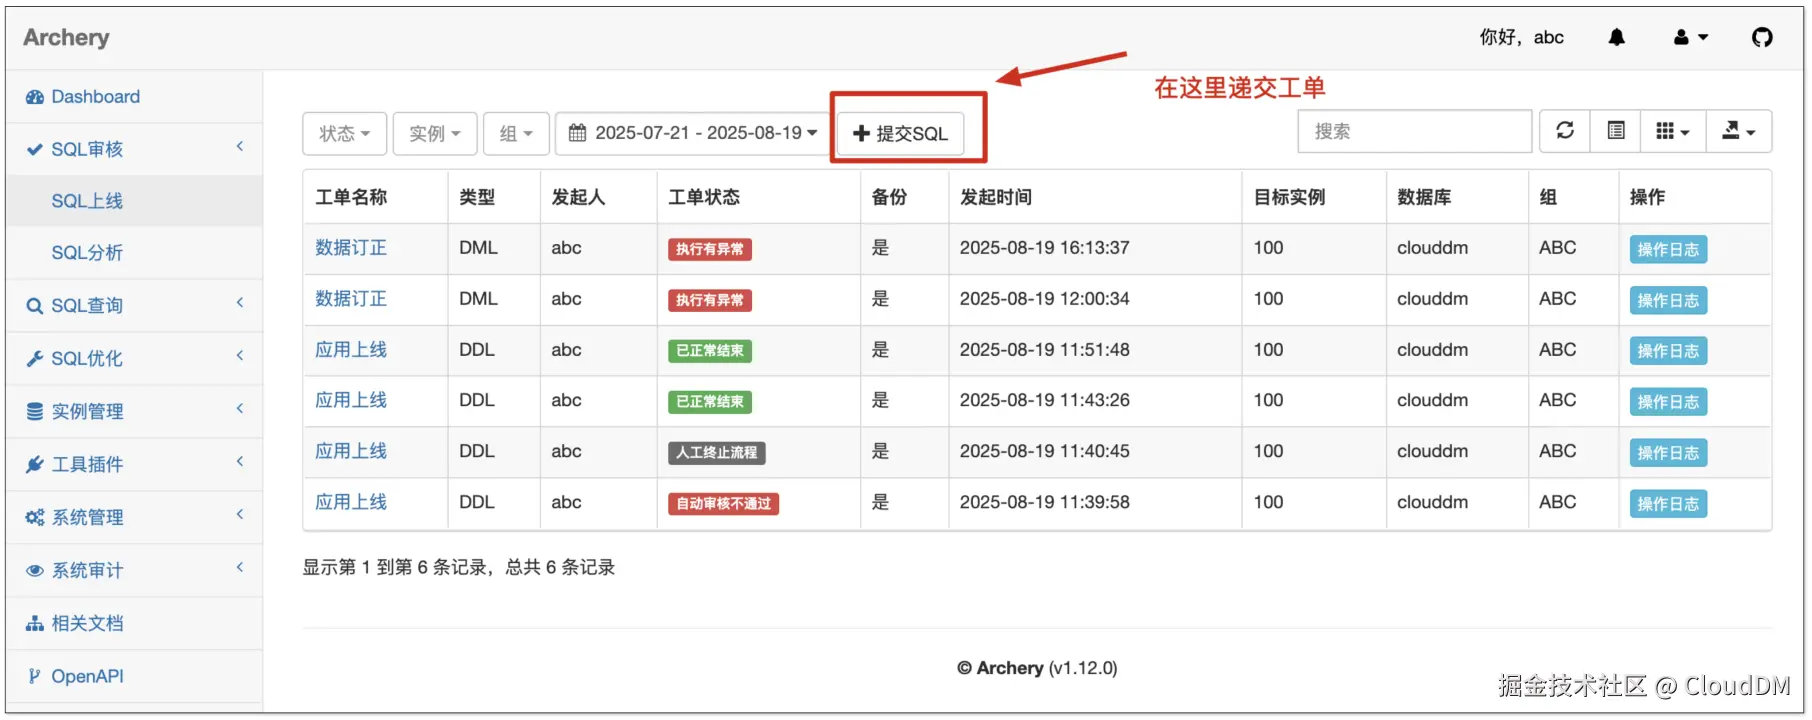Click the Archery footer link
This screenshot has height=720, width=1812.
(1010, 668)
